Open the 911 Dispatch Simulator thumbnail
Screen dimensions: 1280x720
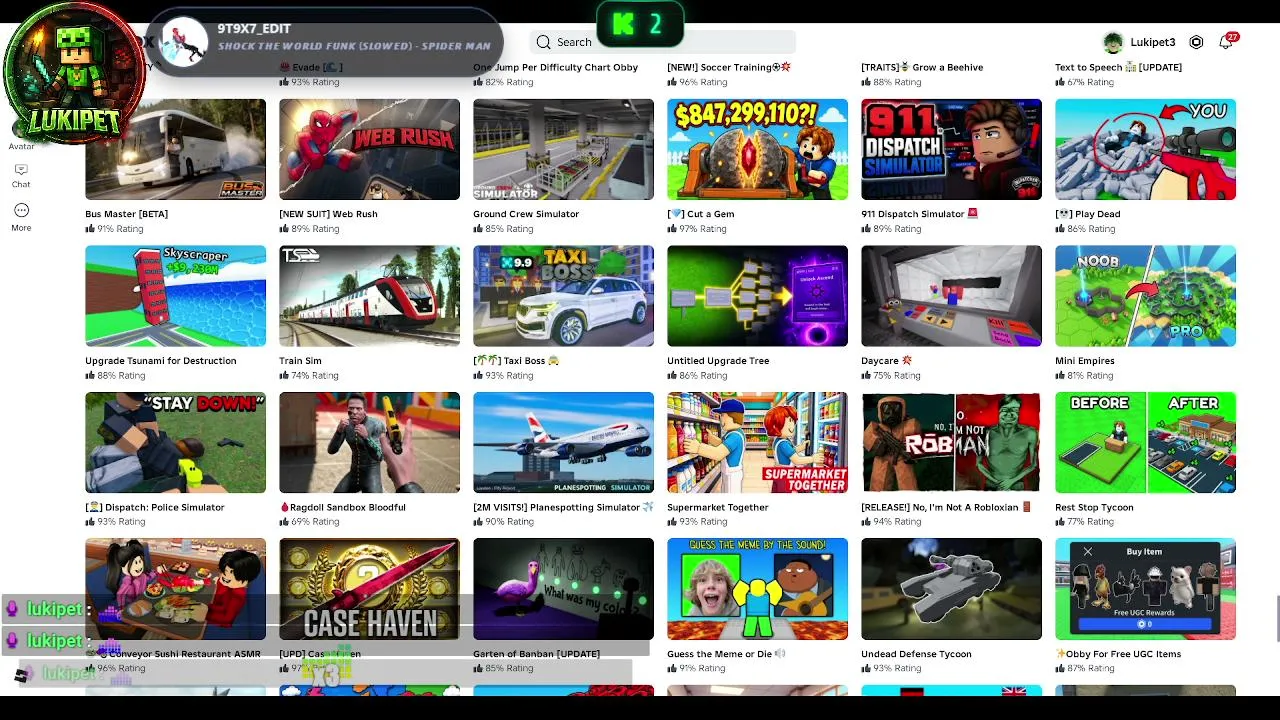[952, 149]
